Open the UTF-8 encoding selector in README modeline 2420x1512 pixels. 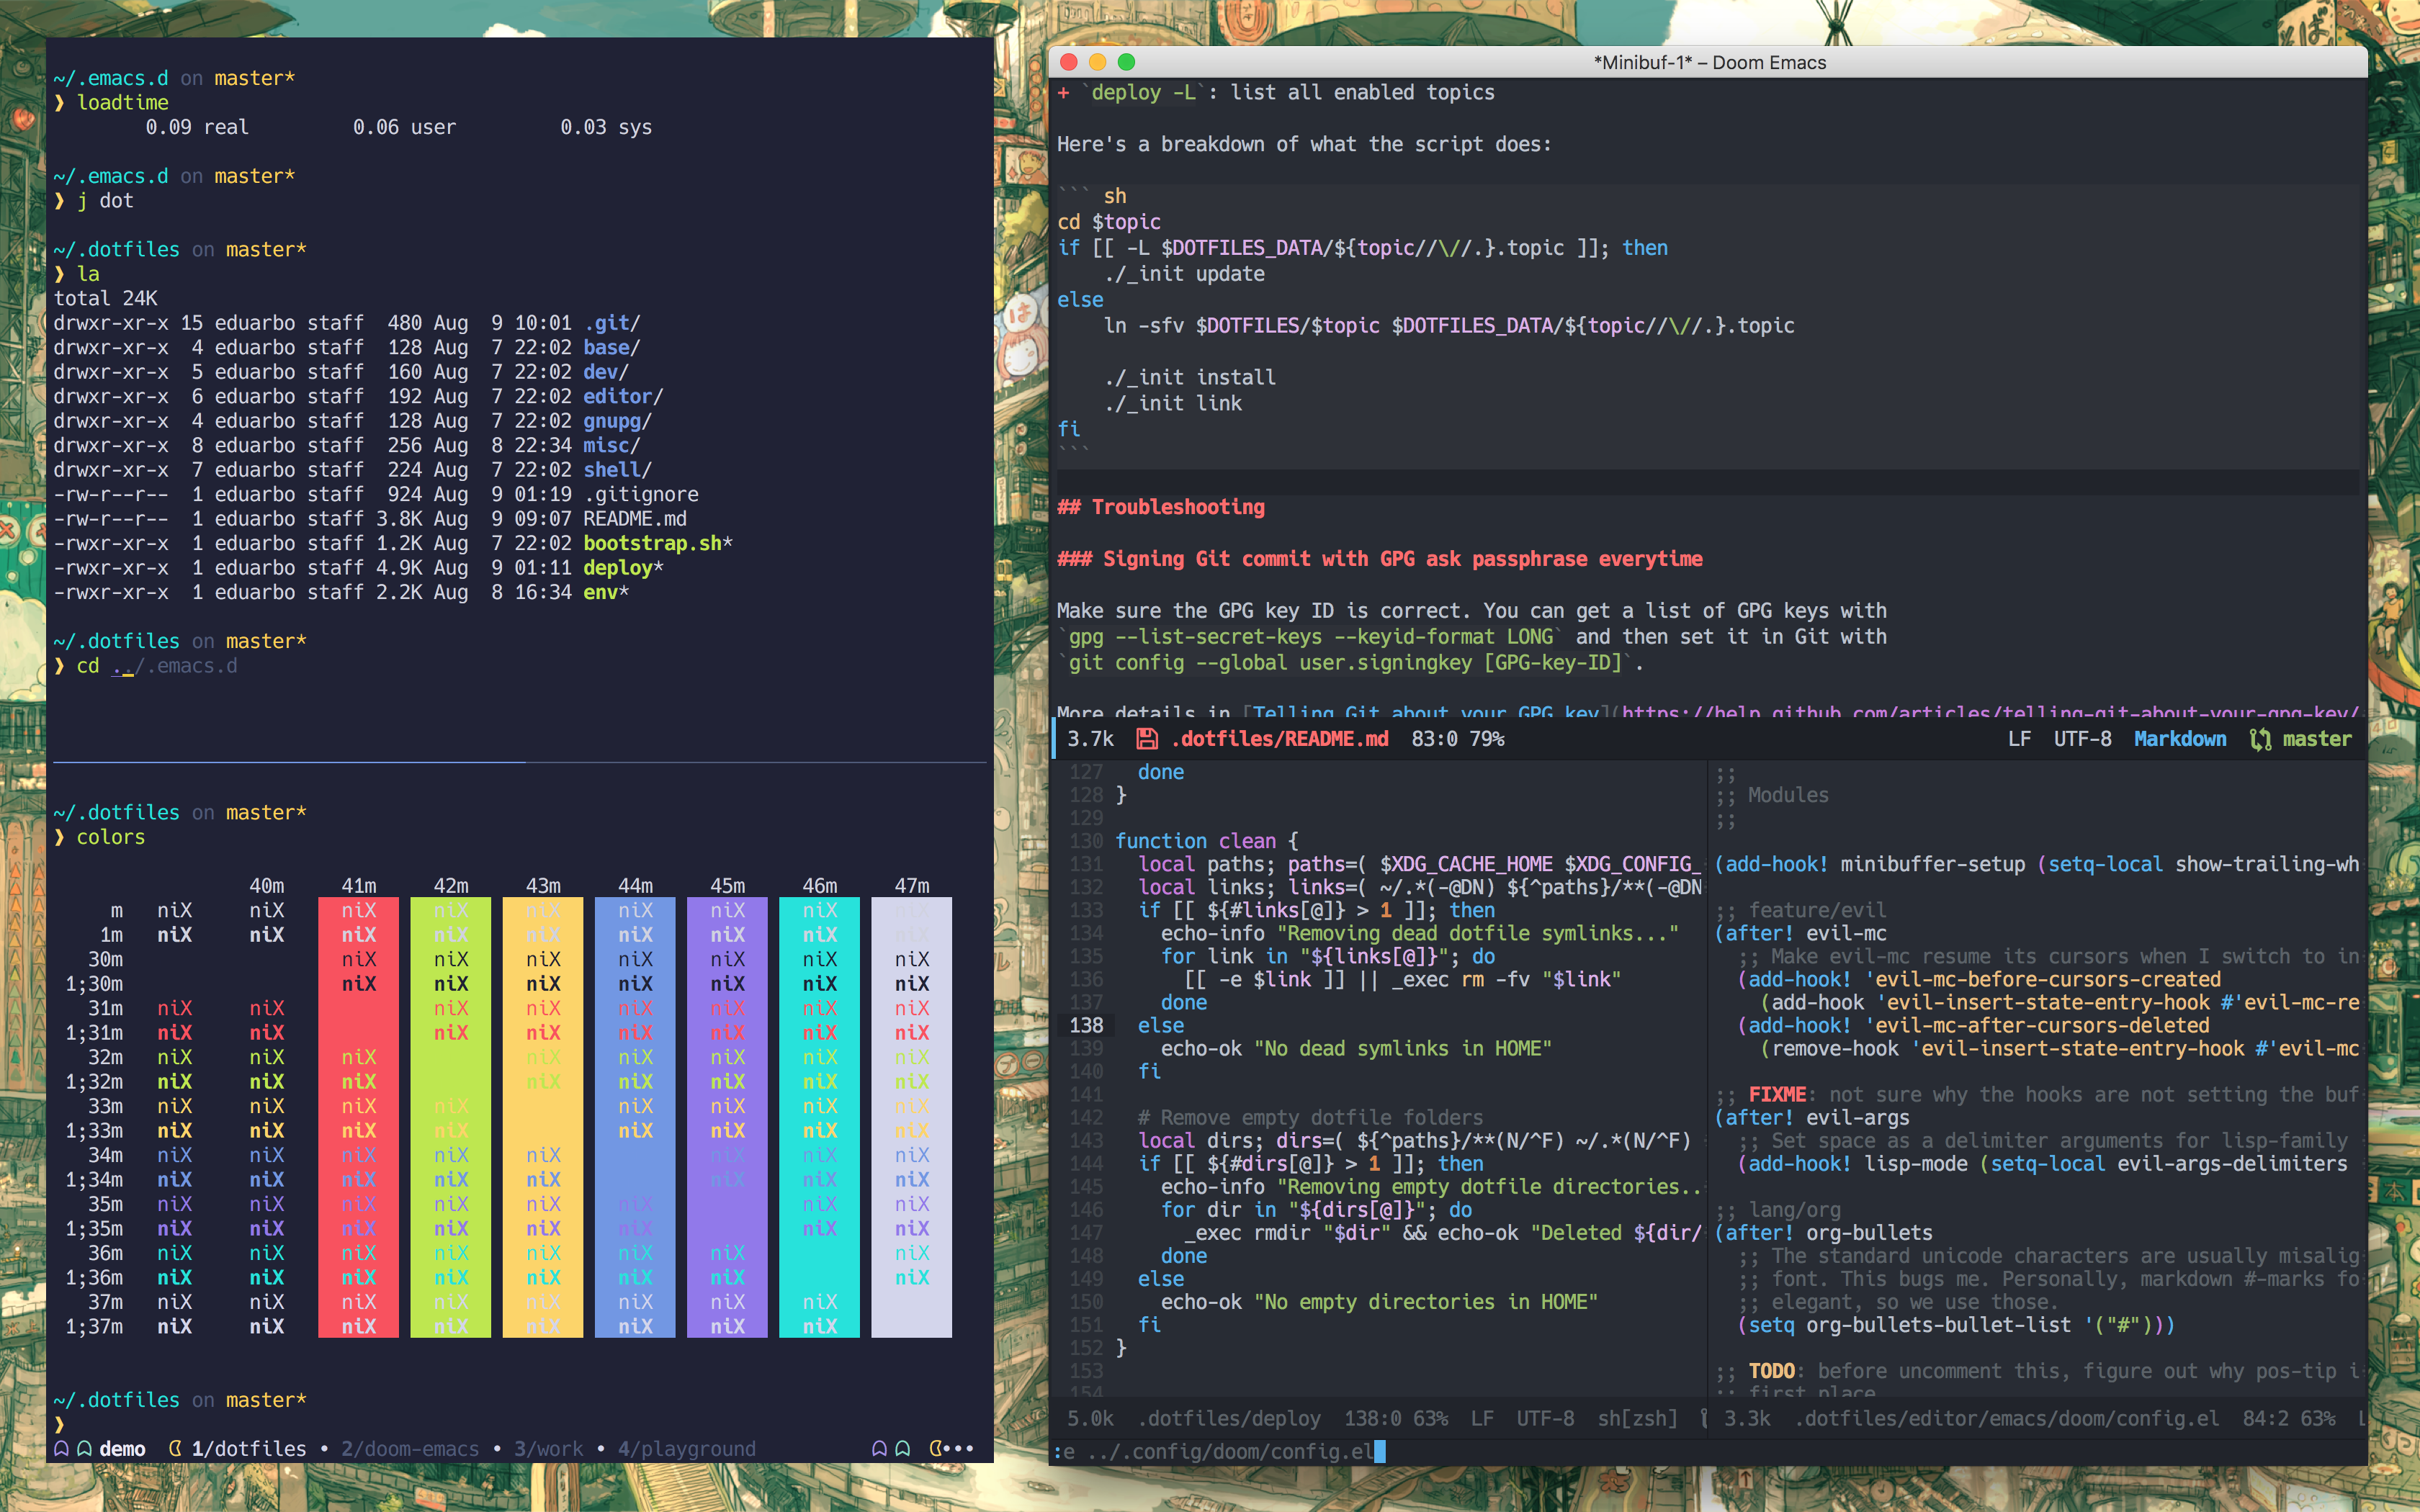click(x=2082, y=739)
